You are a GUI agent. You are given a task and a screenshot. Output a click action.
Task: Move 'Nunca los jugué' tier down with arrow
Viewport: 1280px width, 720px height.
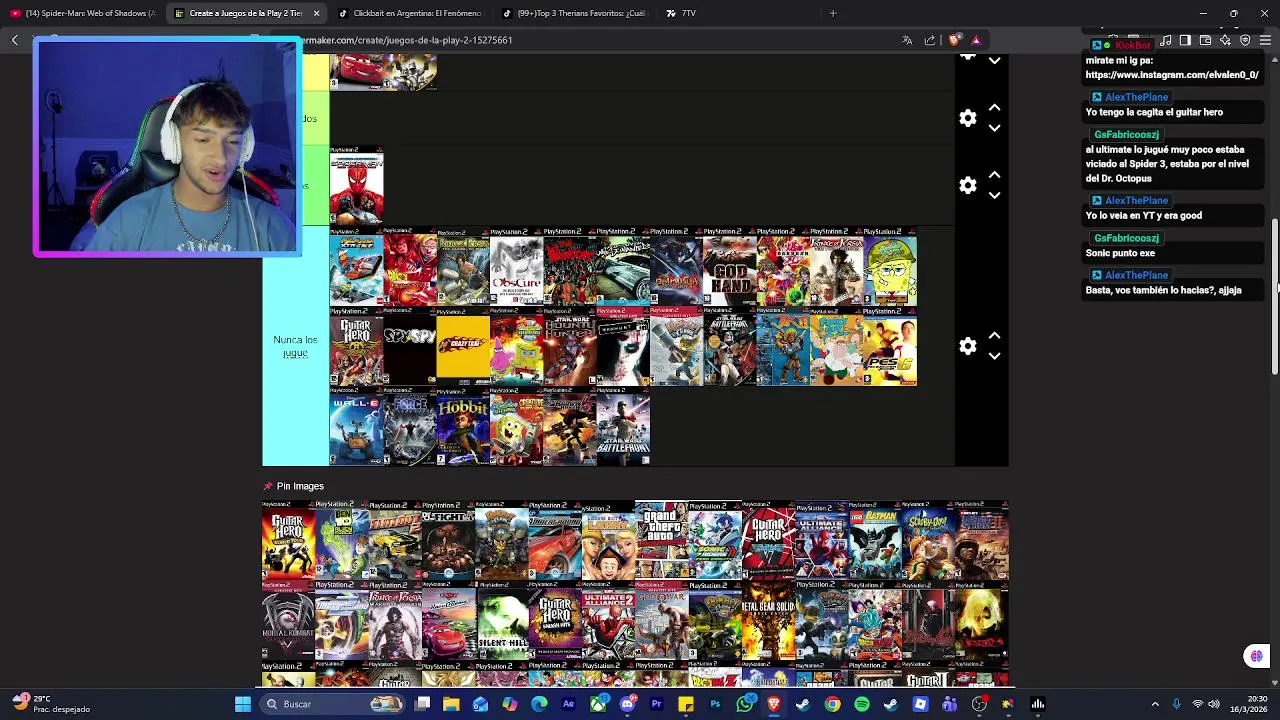click(994, 356)
